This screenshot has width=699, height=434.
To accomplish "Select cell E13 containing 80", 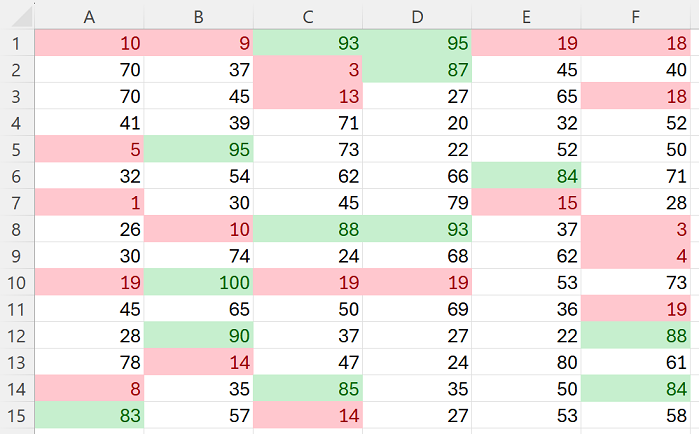I will pyautogui.click(x=526, y=362).
